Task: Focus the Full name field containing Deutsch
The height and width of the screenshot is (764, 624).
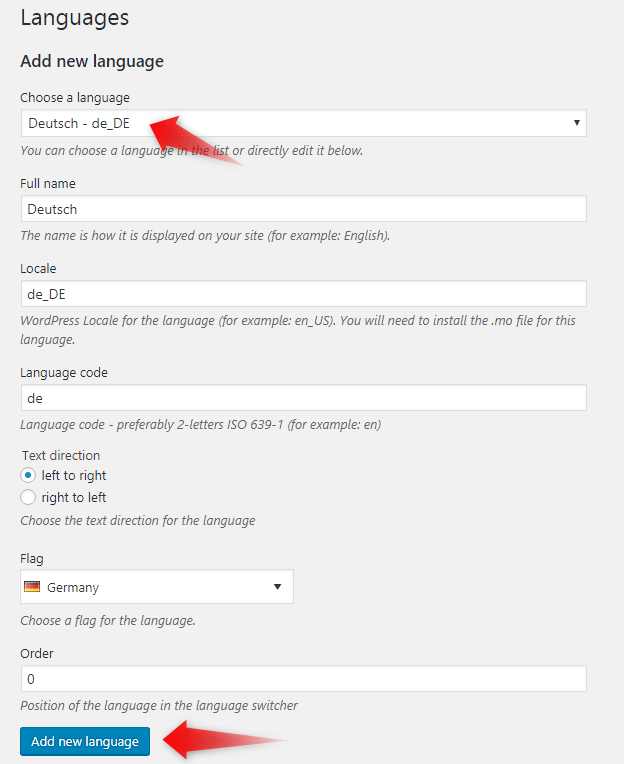Action: 303,209
